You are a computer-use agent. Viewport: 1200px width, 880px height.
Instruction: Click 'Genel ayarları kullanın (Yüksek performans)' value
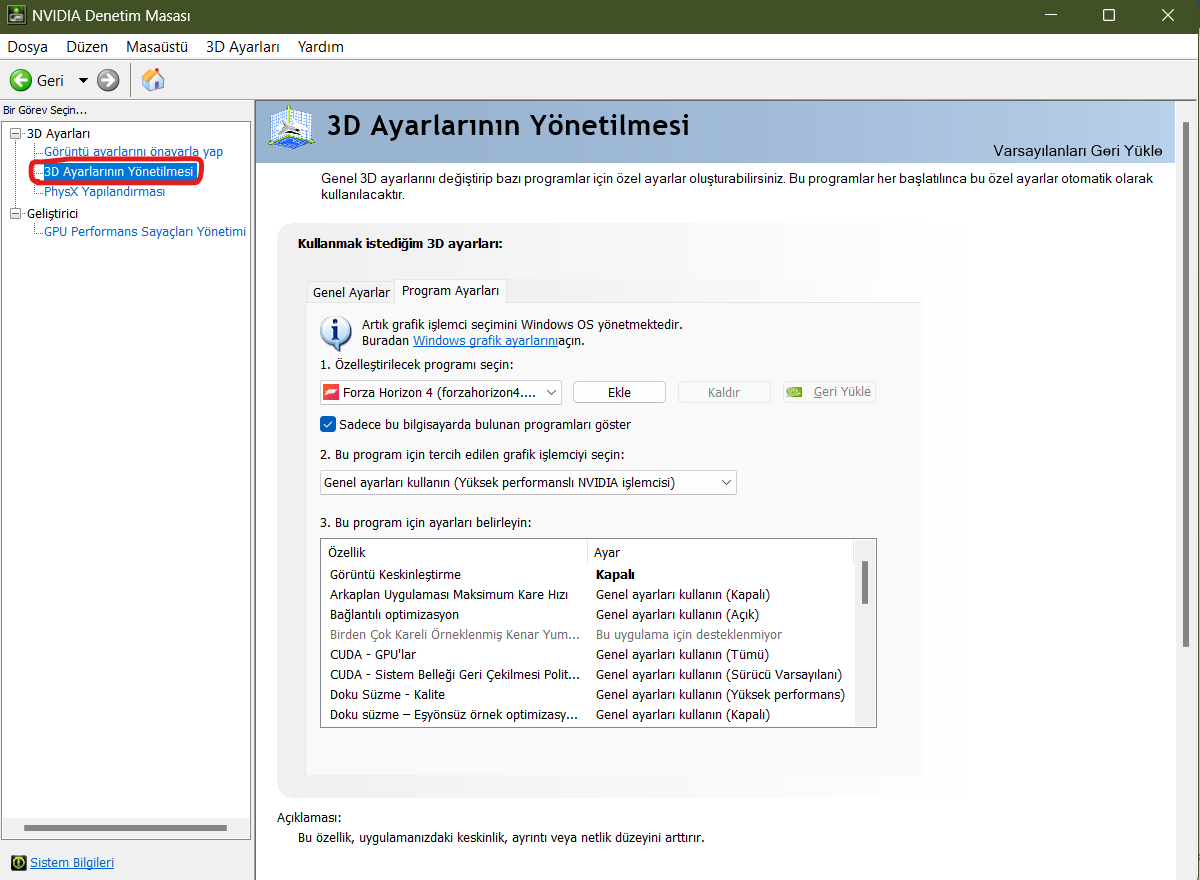[x=720, y=695]
